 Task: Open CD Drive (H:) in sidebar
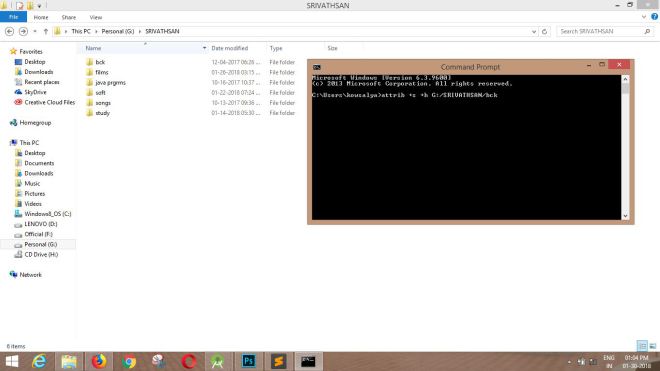(41, 254)
